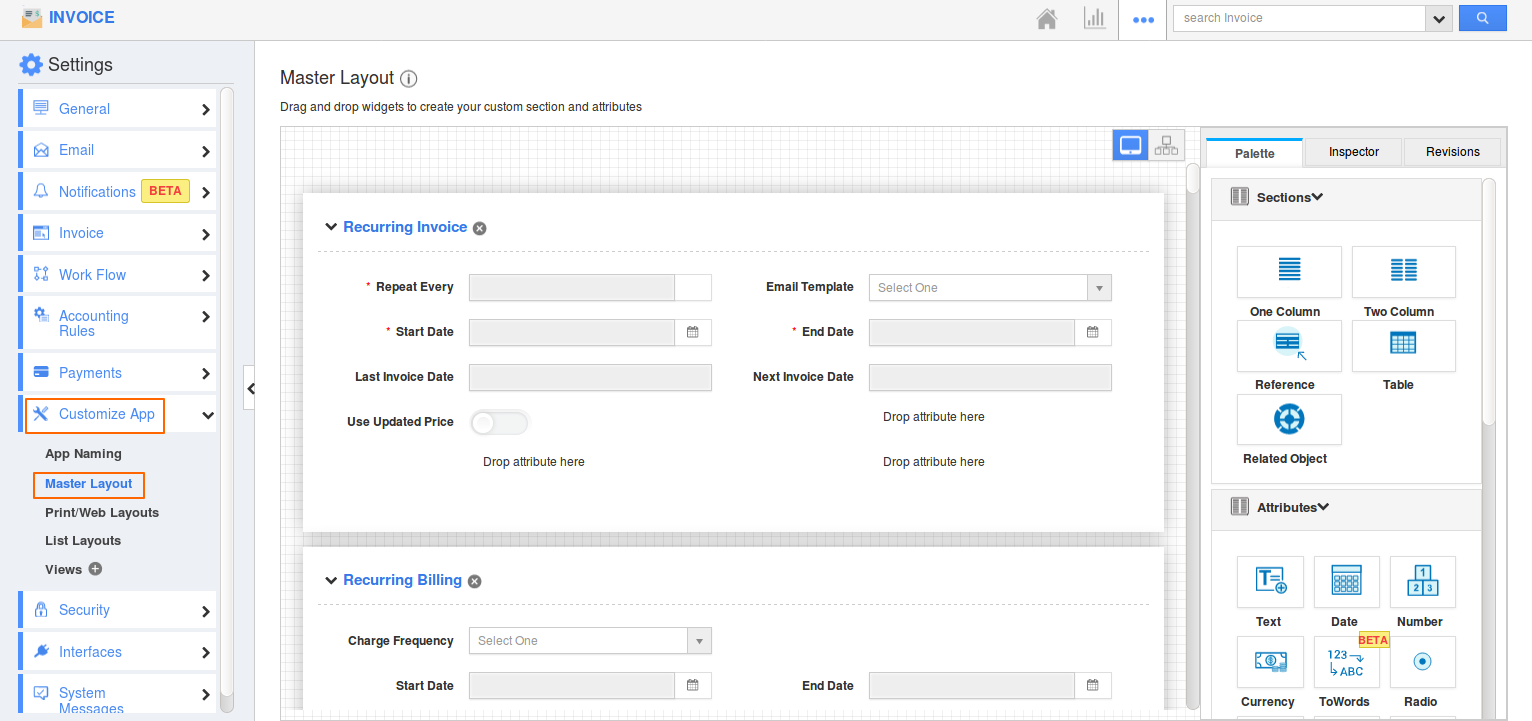Screen dimensions: 1532x721
Task: Click the Next Invoice Date field
Action: pos(990,378)
